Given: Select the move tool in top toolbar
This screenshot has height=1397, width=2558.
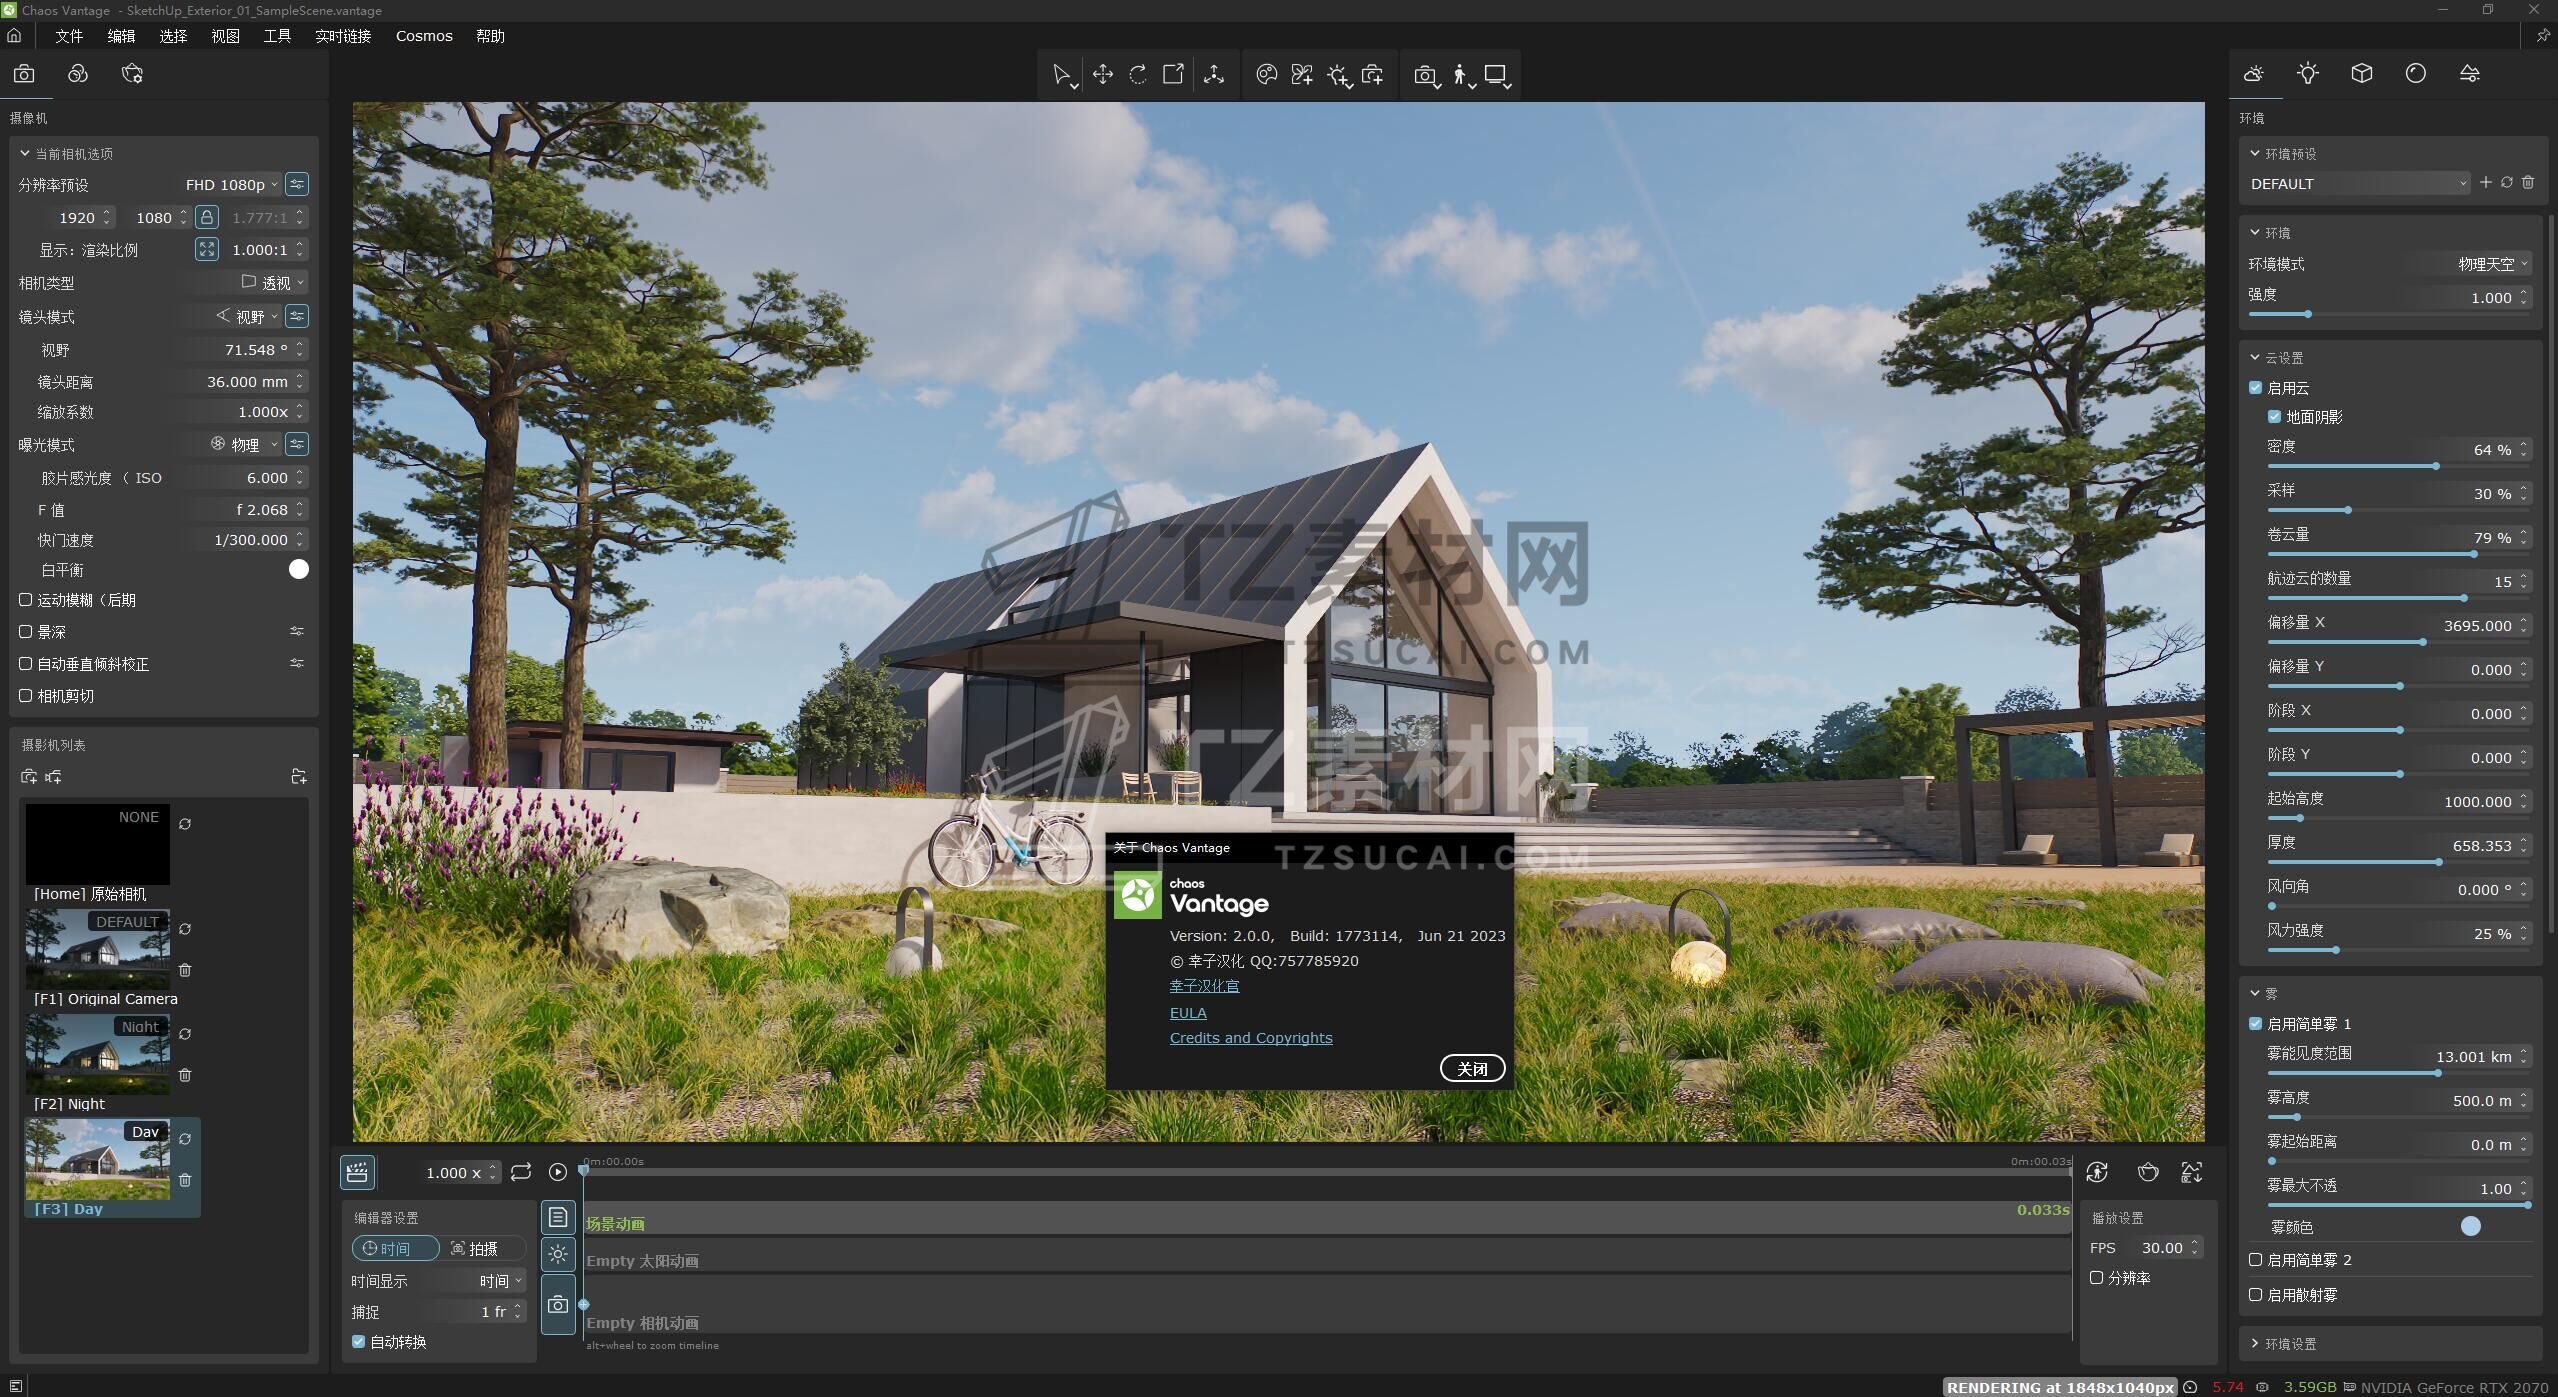Looking at the screenshot, I should [x=1102, y=75].
